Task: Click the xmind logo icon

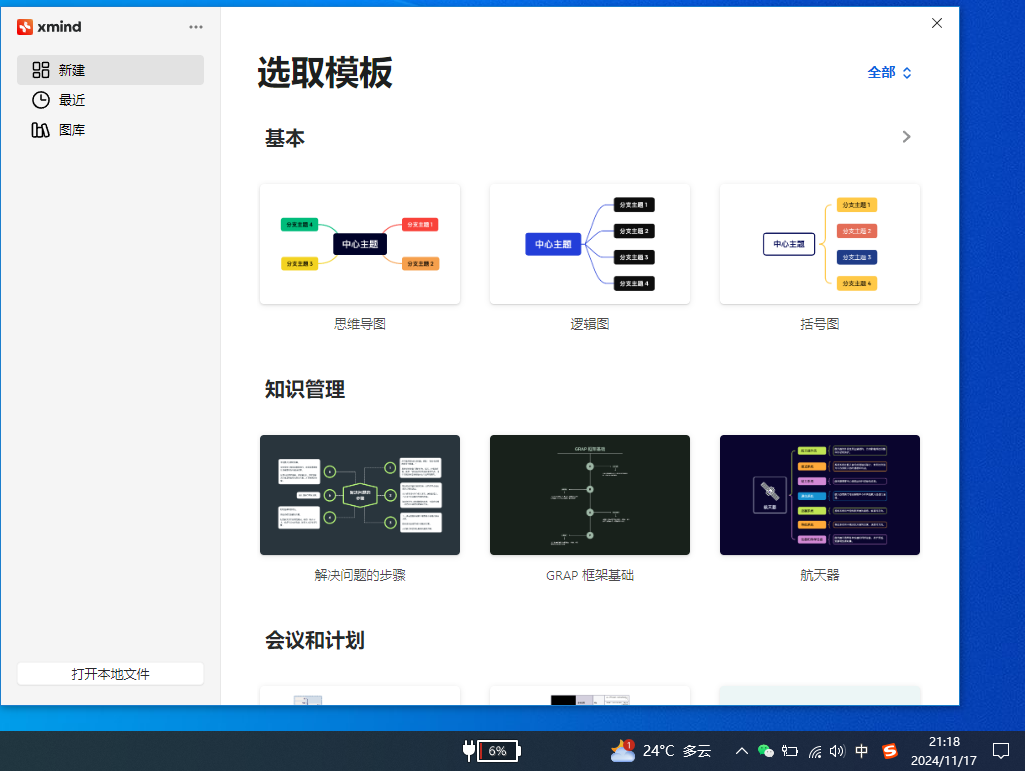Action: (x=25, y=26)
